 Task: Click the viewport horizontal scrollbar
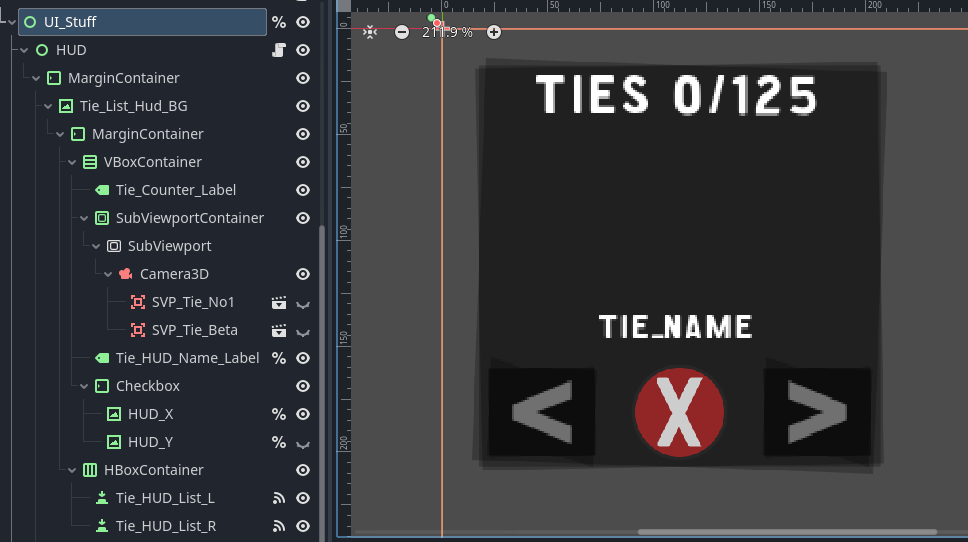[787, 532]
